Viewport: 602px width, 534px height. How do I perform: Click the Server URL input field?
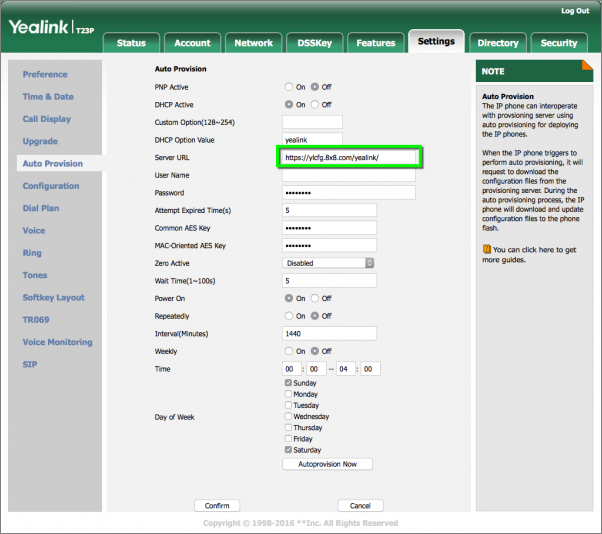(349, 157)
